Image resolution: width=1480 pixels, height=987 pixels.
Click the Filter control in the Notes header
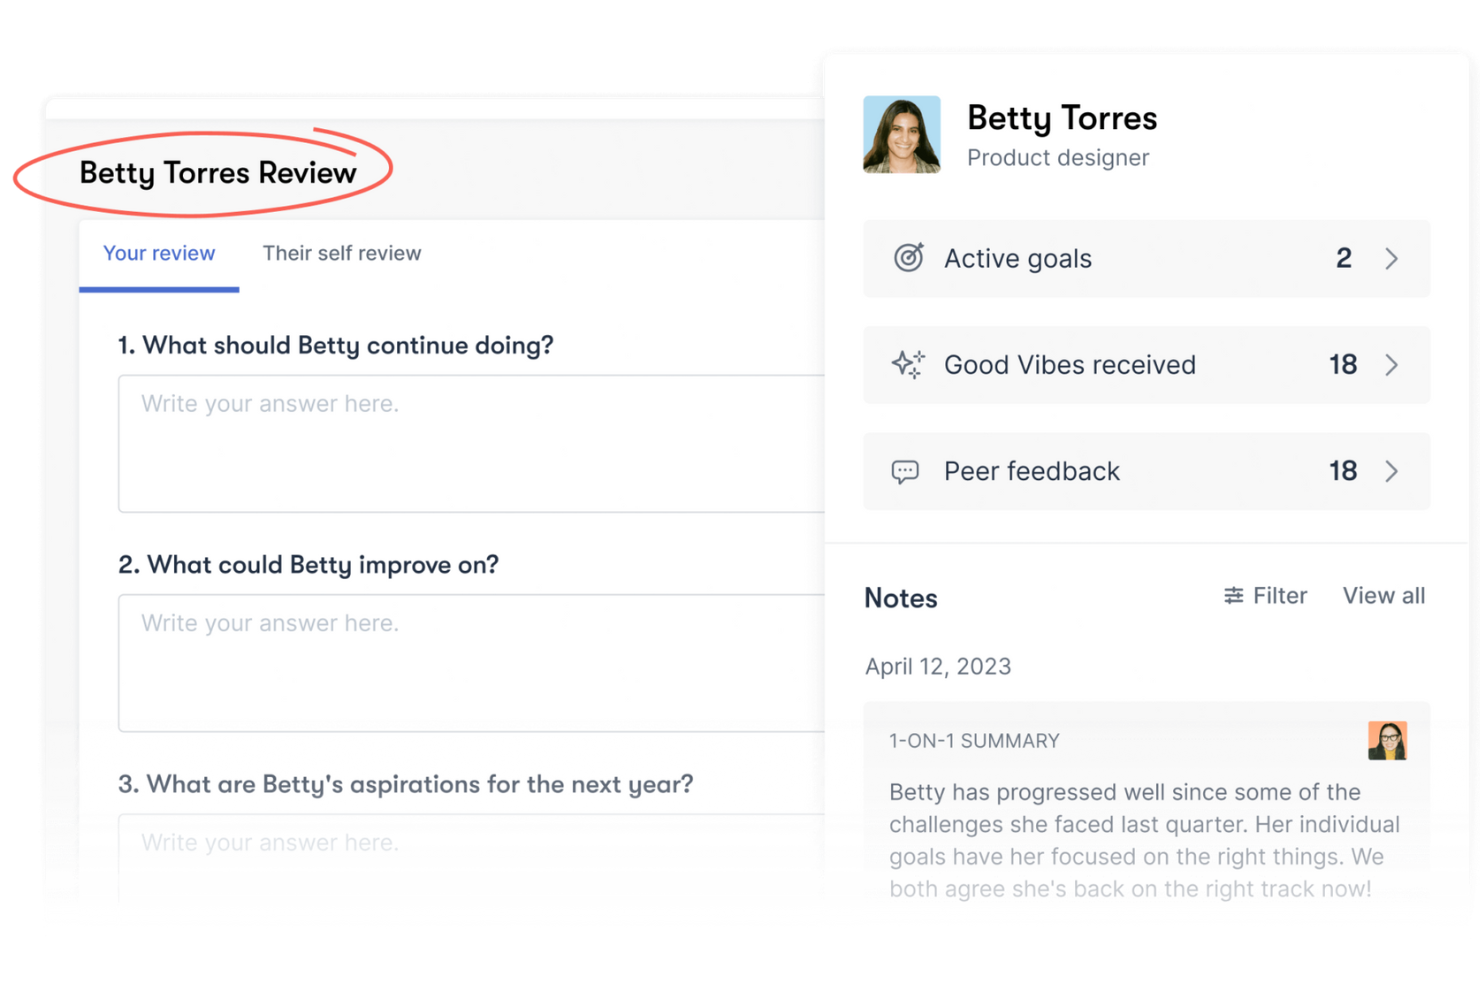click(x=1265, y=595)
